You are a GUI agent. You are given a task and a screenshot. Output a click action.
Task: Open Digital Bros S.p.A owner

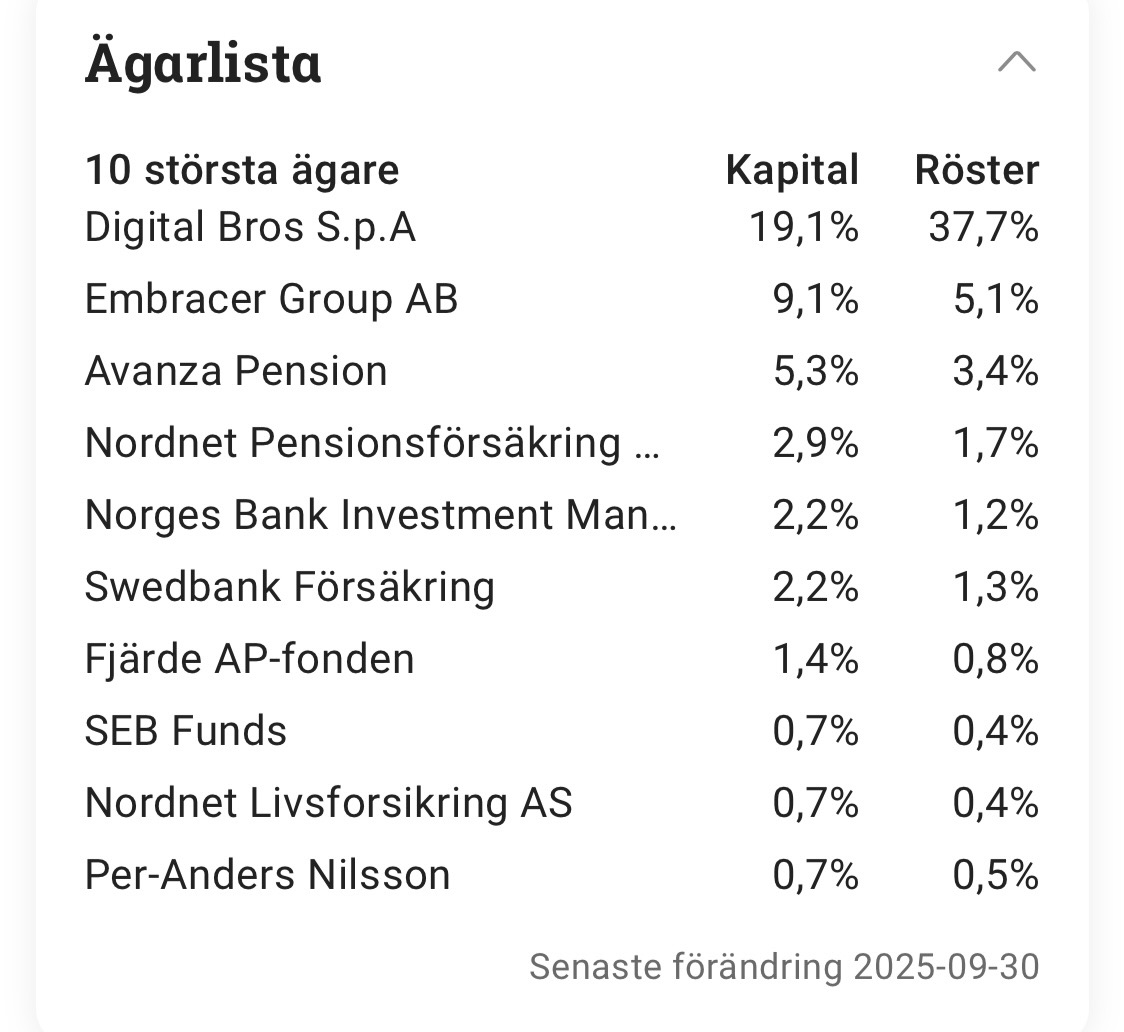[250, 228]
